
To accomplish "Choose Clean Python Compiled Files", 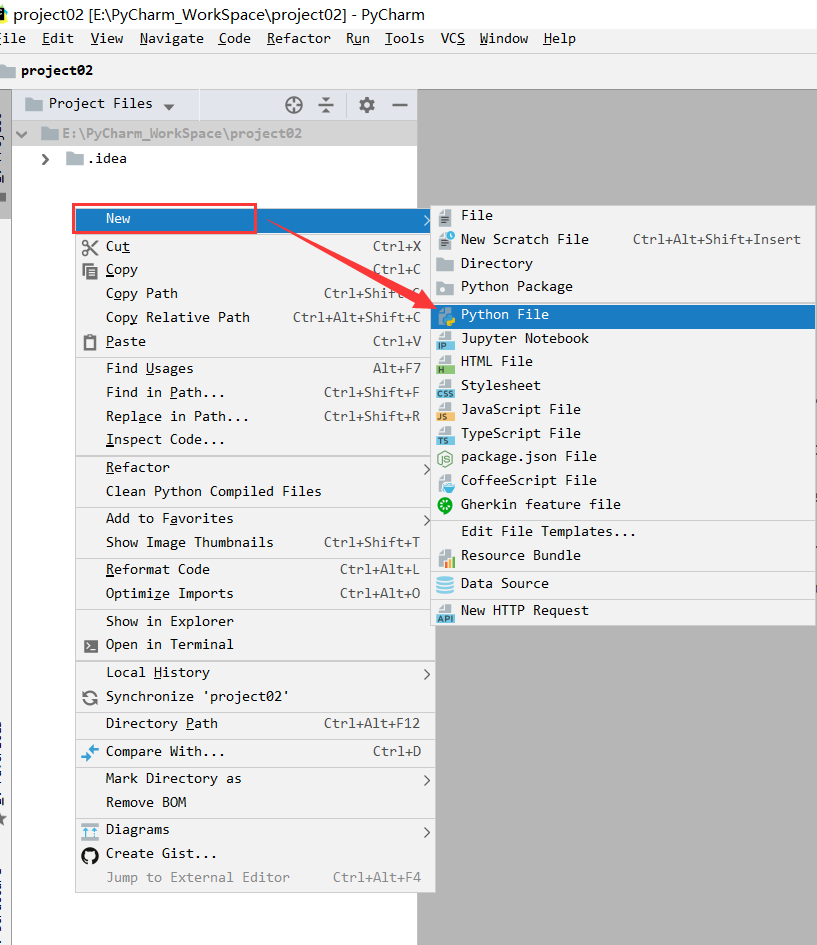I will coord(255,492).
